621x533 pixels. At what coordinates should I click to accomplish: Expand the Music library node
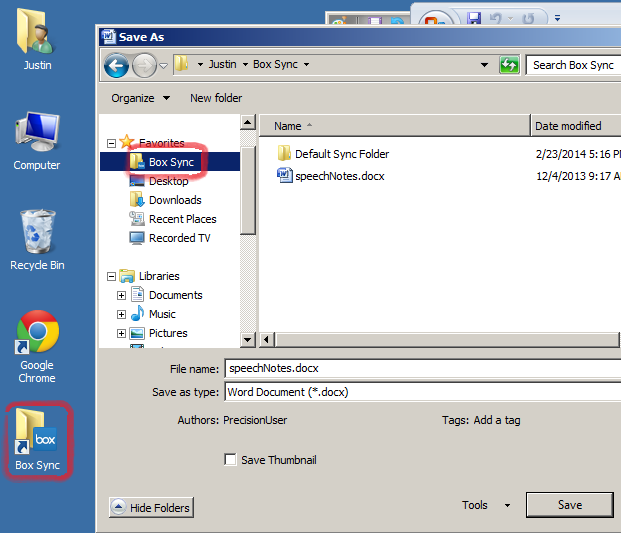(122, 314)
